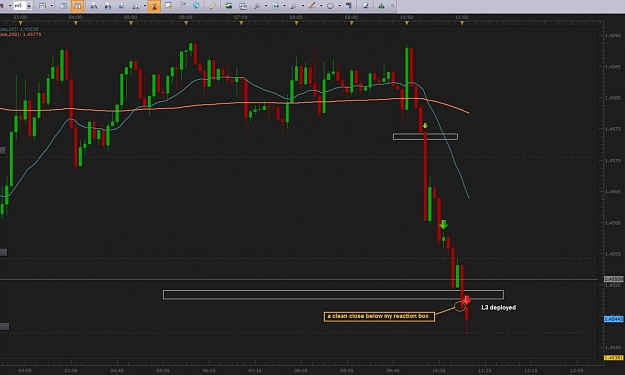This screenshot has width=625, height=375.
Task: Open the m5 timeframe combo box
Action: click(22, 6)
